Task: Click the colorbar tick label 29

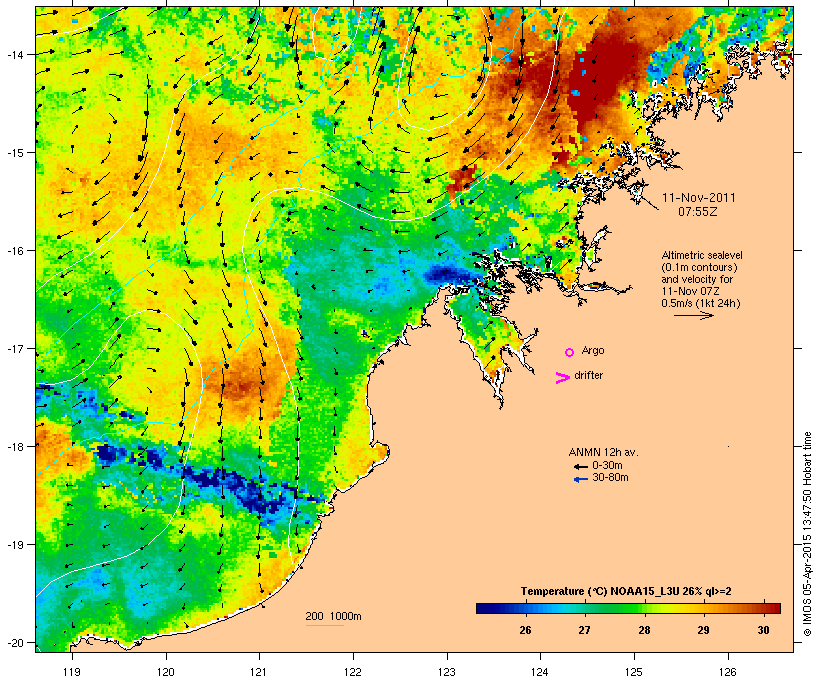Action: (x=703, y=630)
